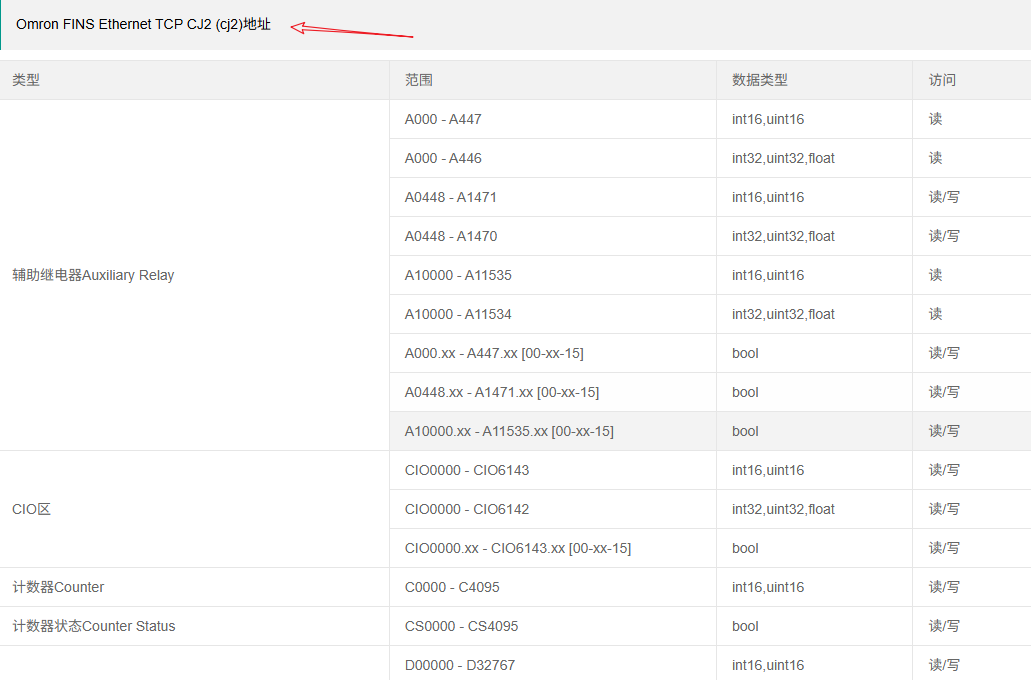
Task: Click 'bool' in the A000.xx - A447.xx row
Action: tap(745, 353)
